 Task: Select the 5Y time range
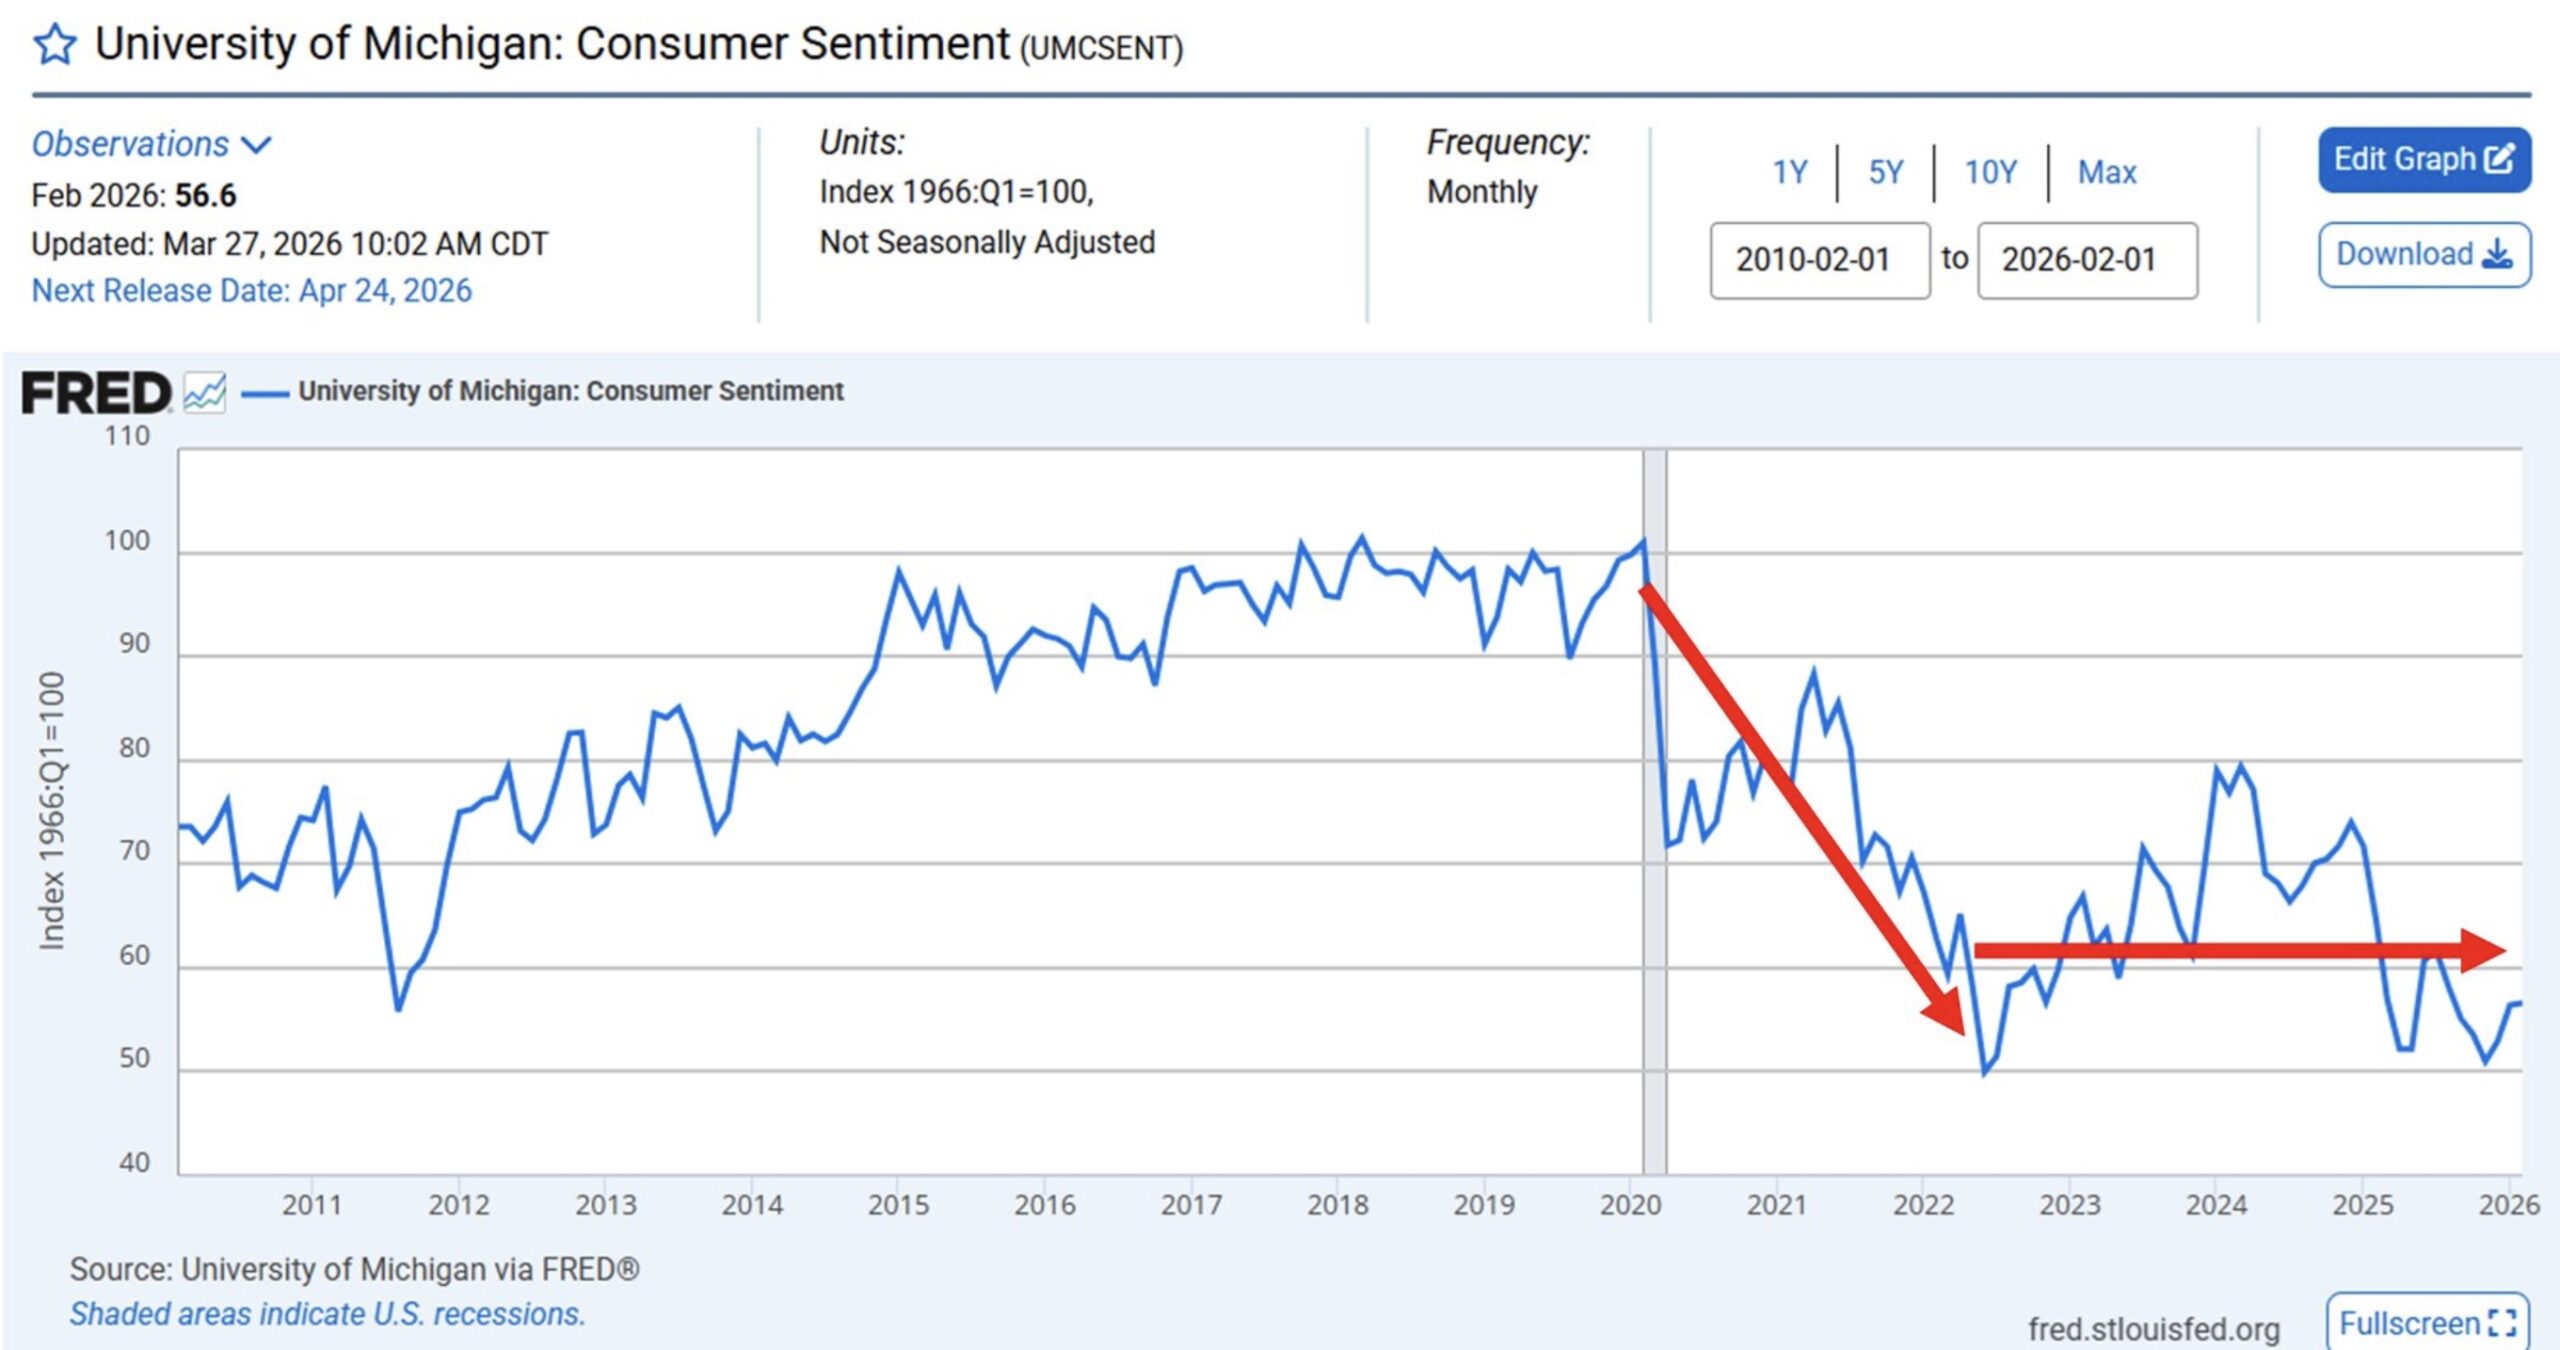tap(1886, 172)
